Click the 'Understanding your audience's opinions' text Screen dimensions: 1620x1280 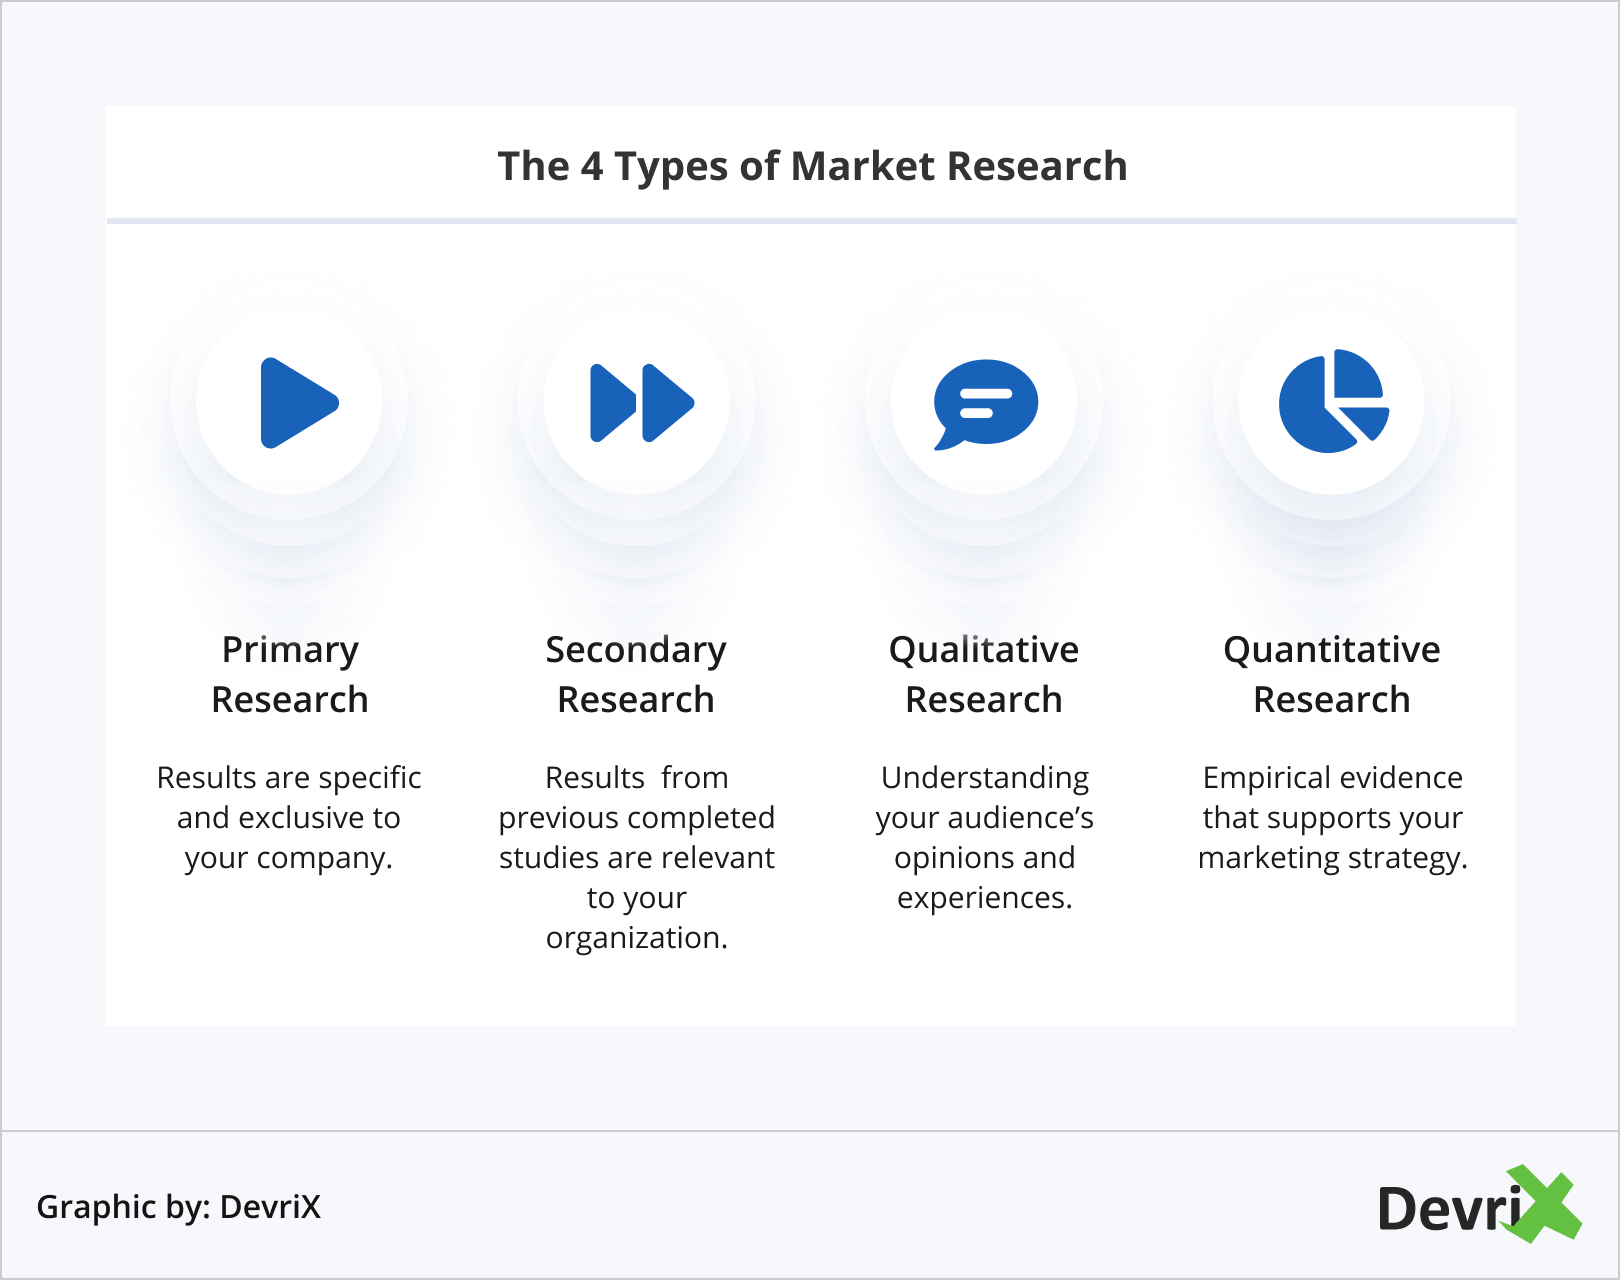pos(985,817)
